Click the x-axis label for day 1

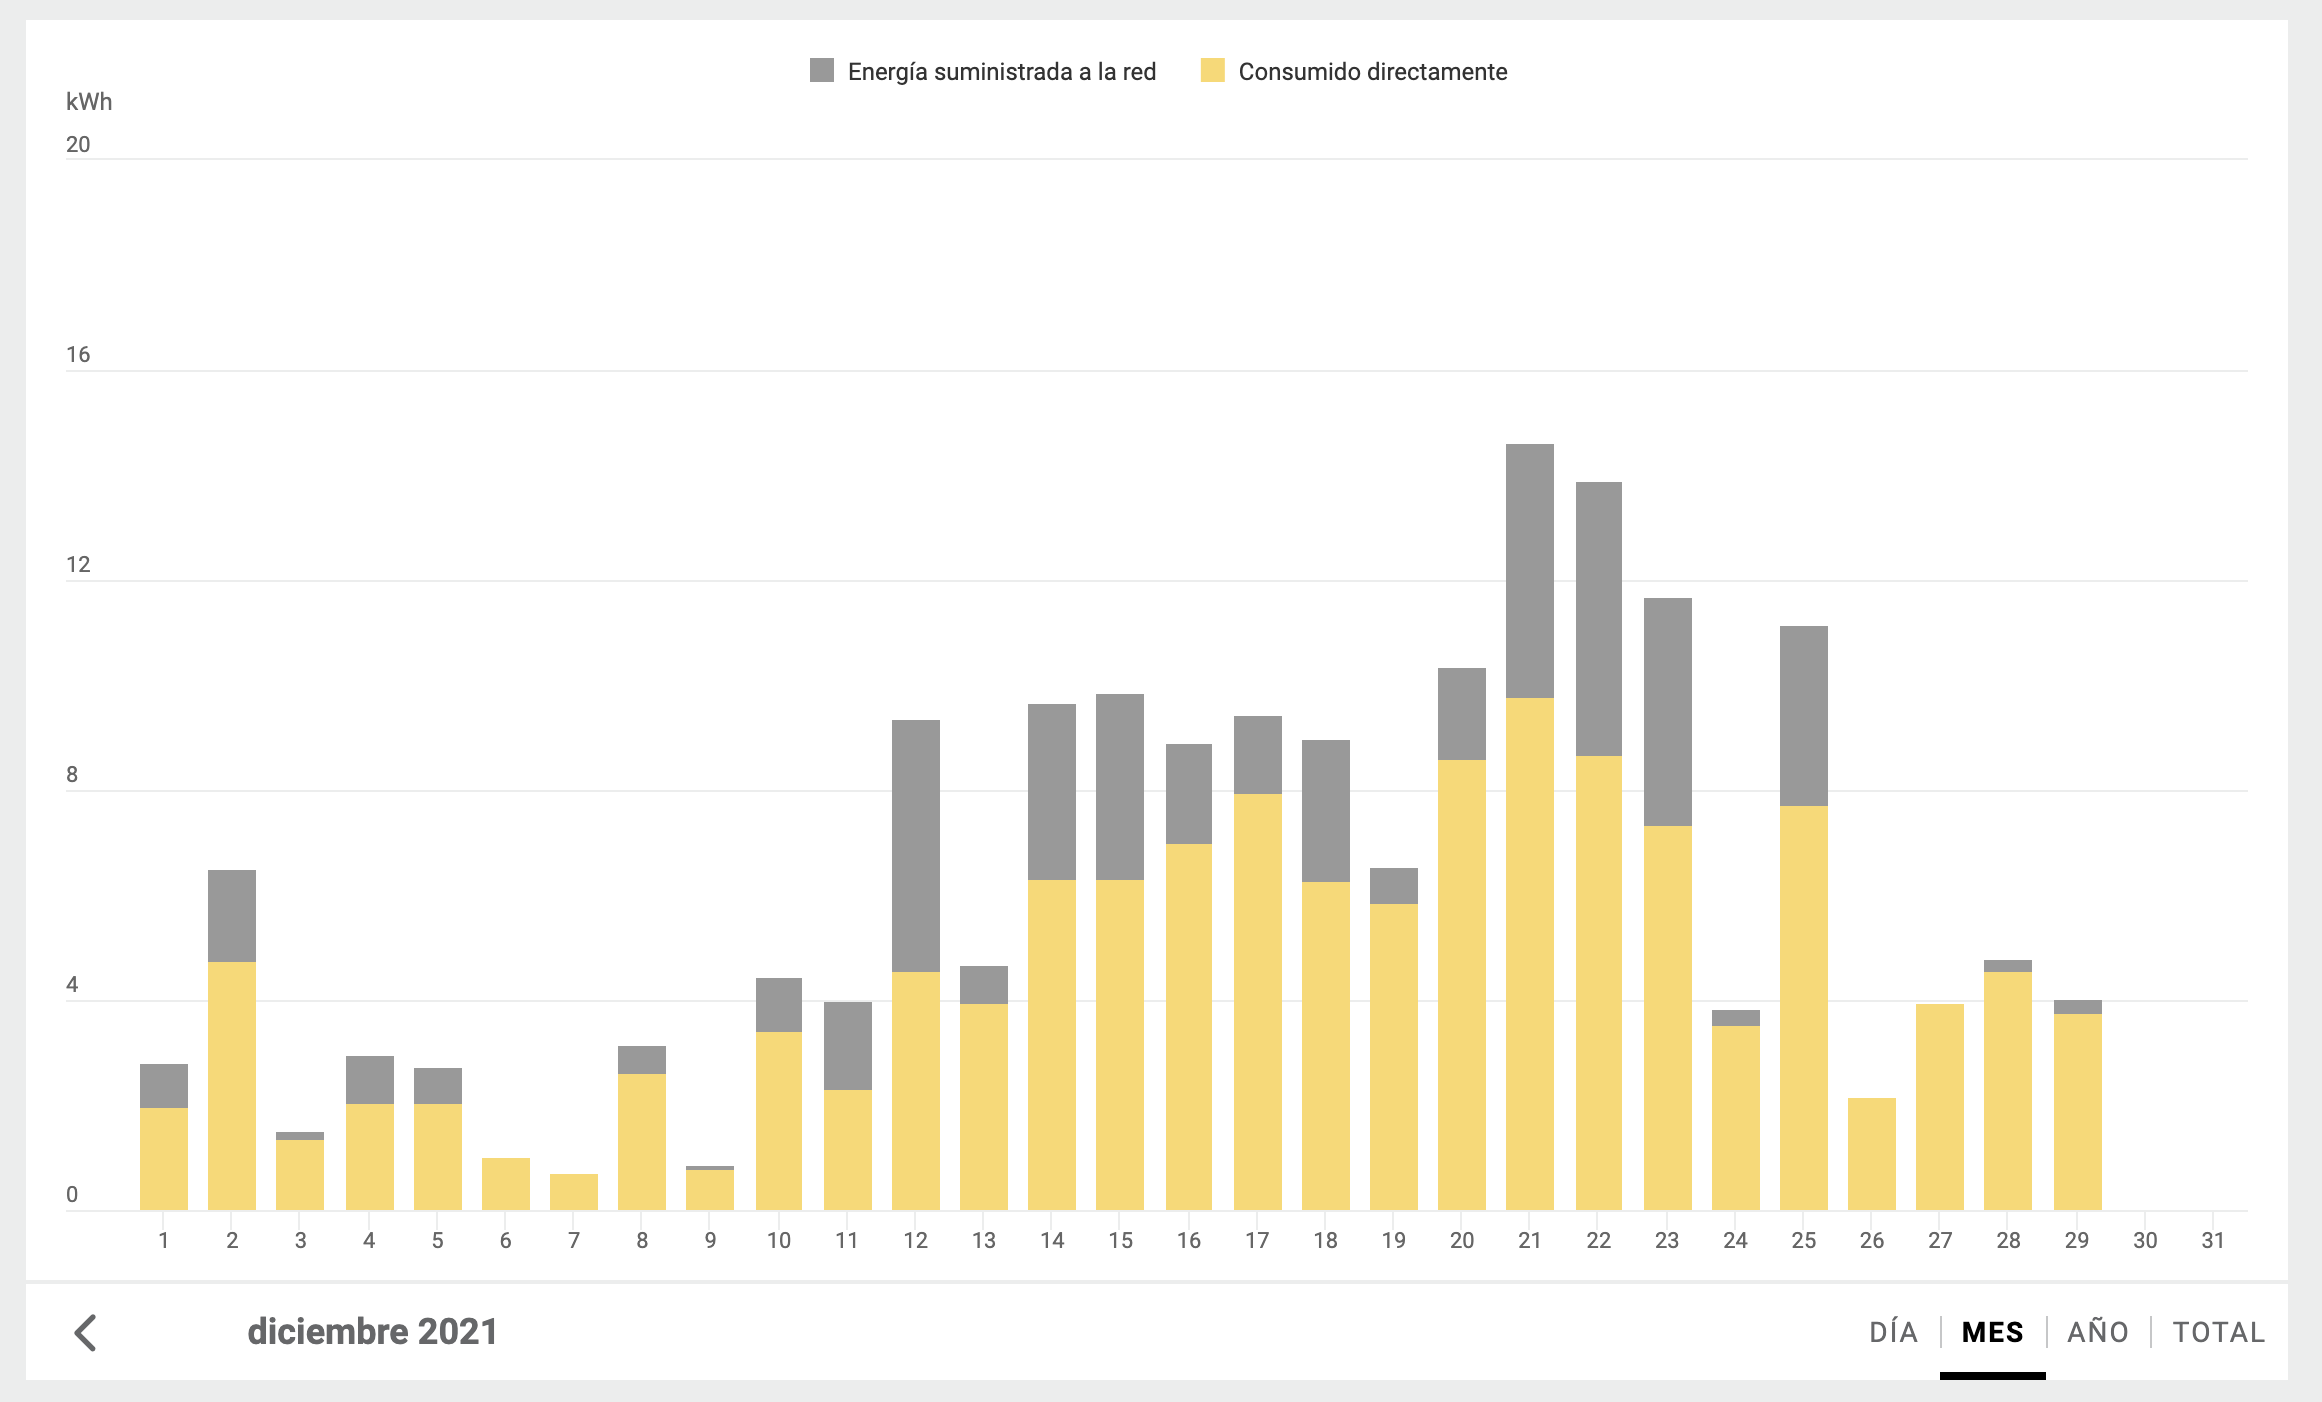click(x=164, y=1241)
